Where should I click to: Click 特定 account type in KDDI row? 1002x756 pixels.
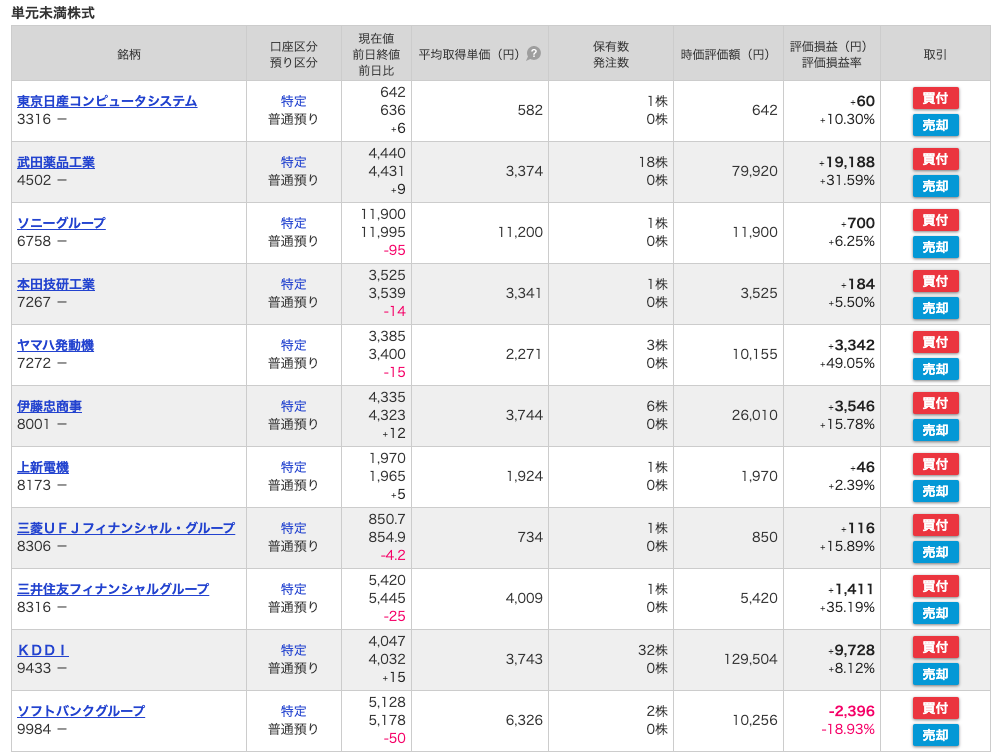[x=293, y=650]
